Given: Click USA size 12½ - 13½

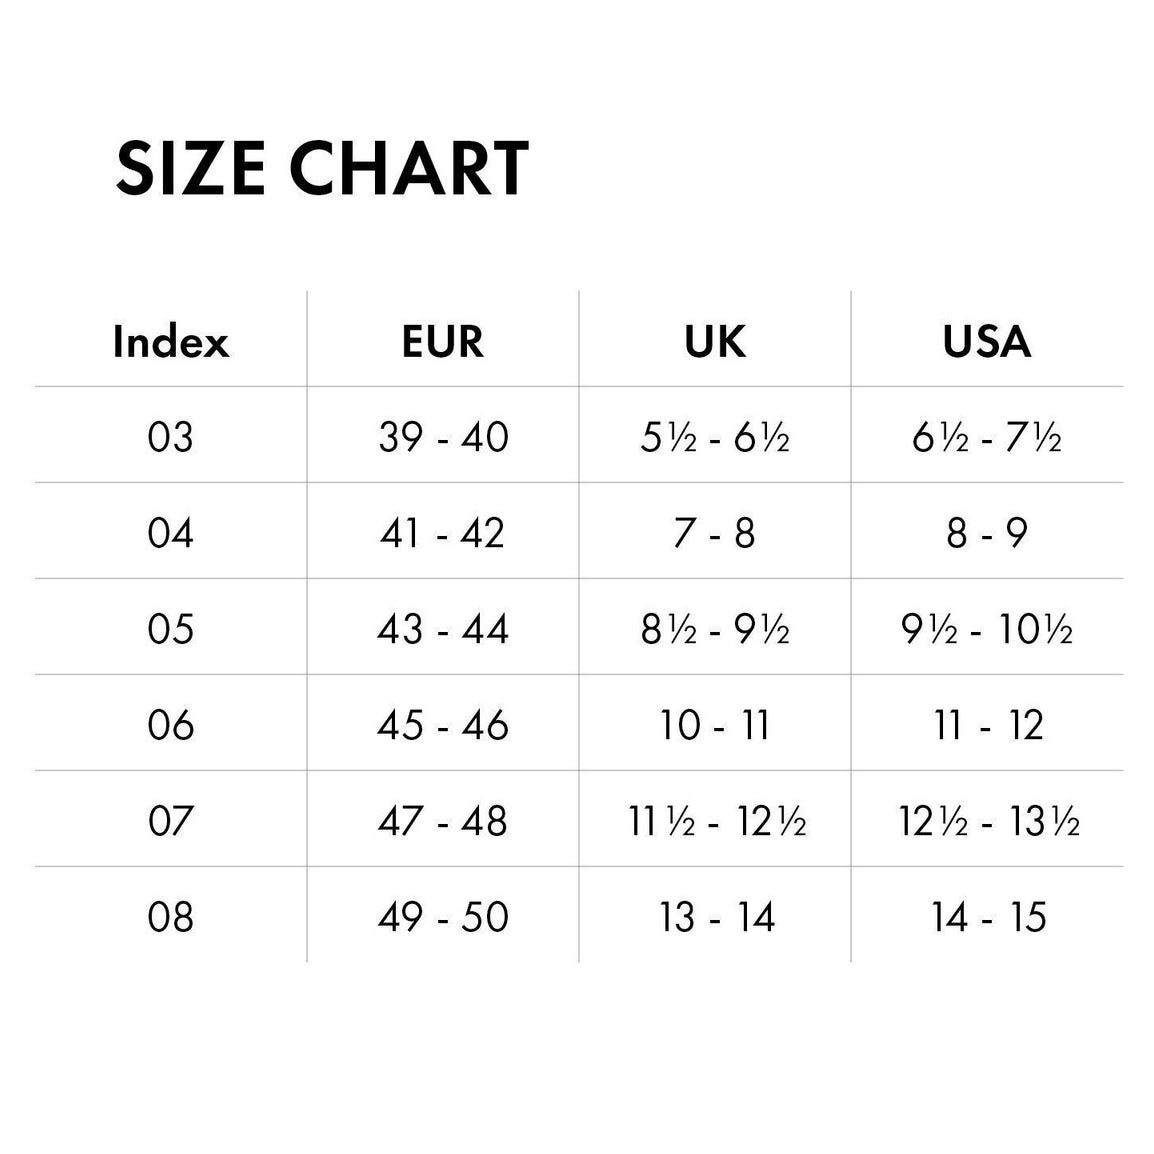Looking at the screenshot, I should [x=989, y=821].
